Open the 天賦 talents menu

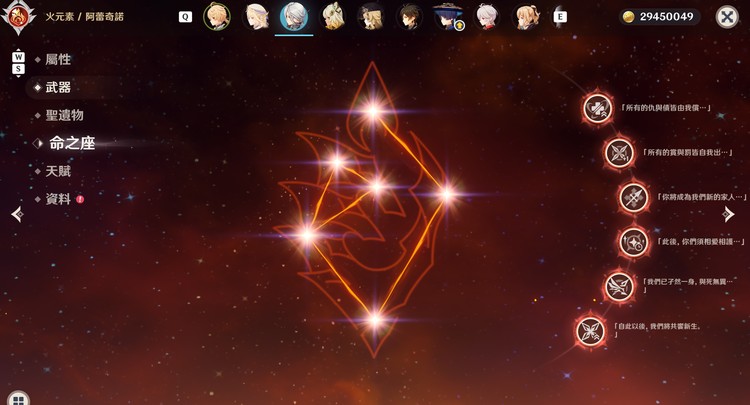pos(58,171)
